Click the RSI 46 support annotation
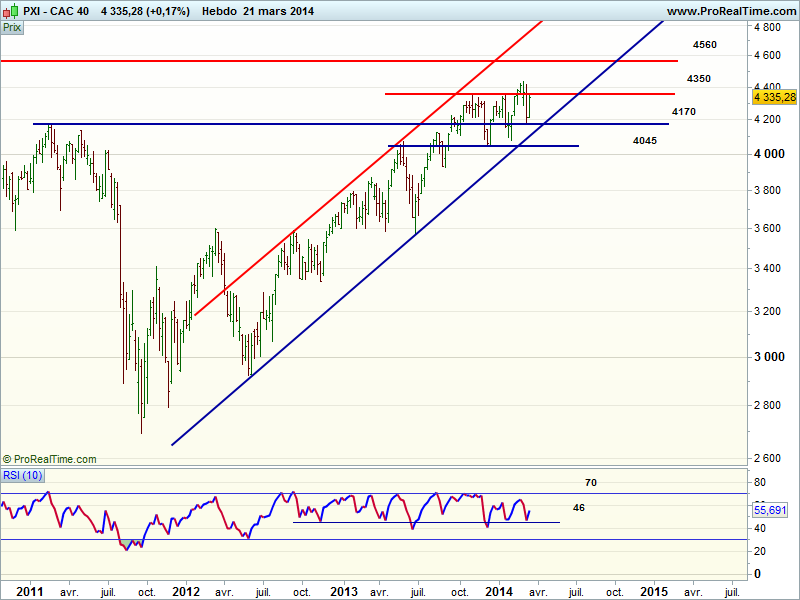The height and width of the screenshot is (600, 800). point(578,508)
